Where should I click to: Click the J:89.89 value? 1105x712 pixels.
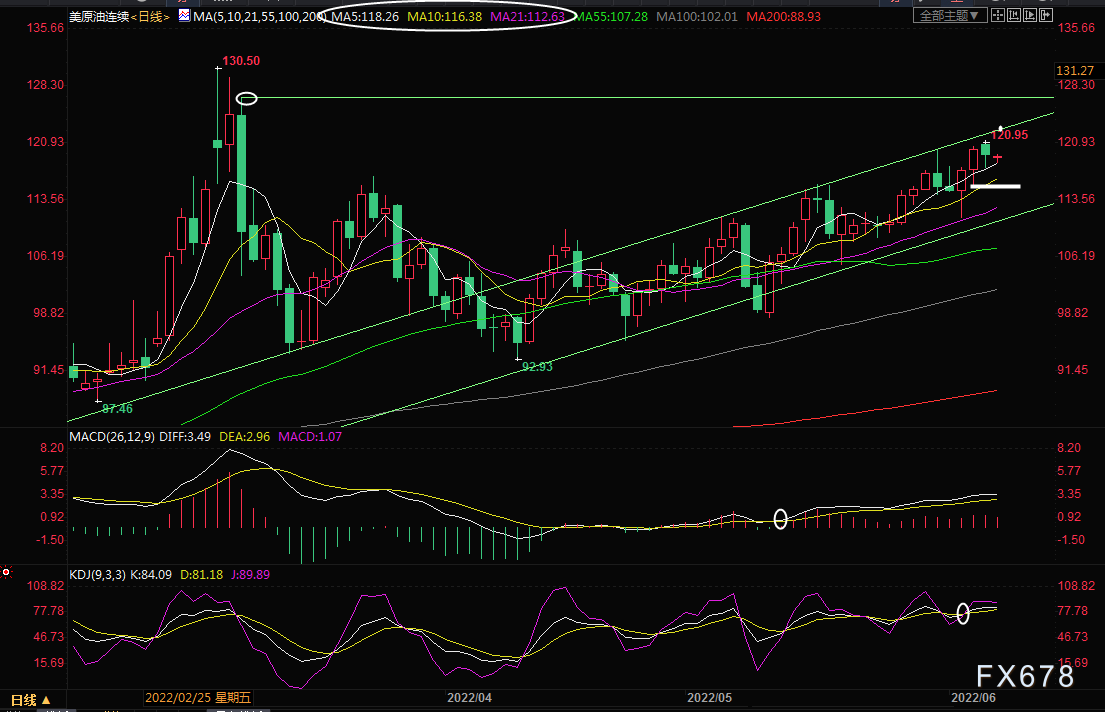point(250,575)
